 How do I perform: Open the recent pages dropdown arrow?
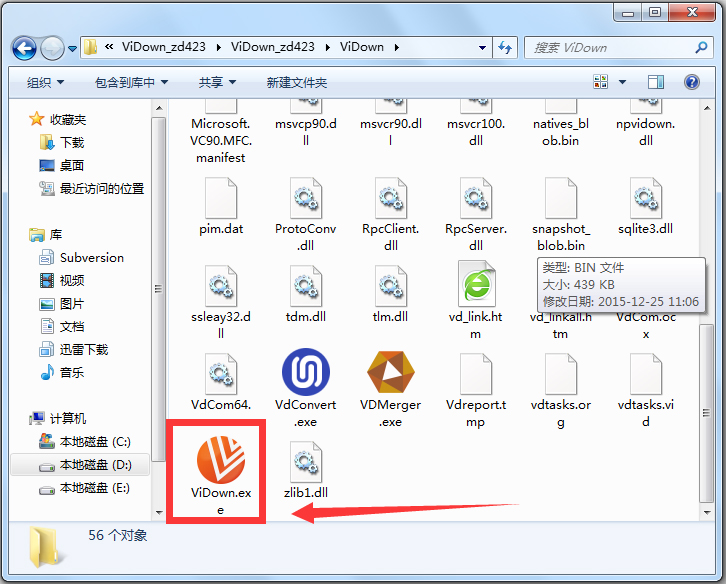(x=72, y=48)
